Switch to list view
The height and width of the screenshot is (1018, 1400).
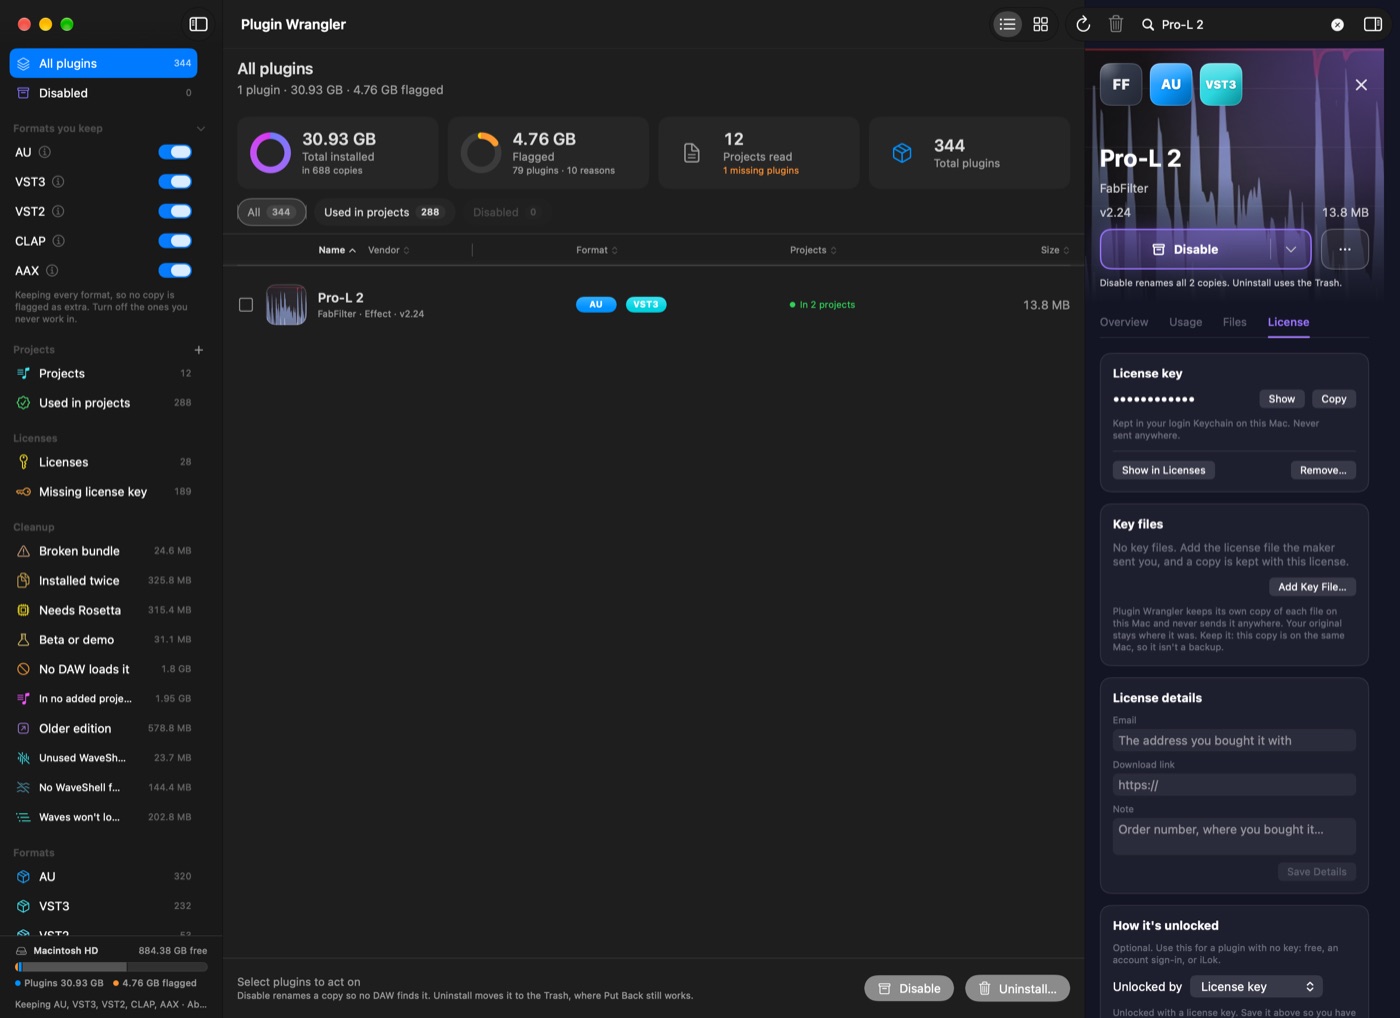tap(1007, 24)
